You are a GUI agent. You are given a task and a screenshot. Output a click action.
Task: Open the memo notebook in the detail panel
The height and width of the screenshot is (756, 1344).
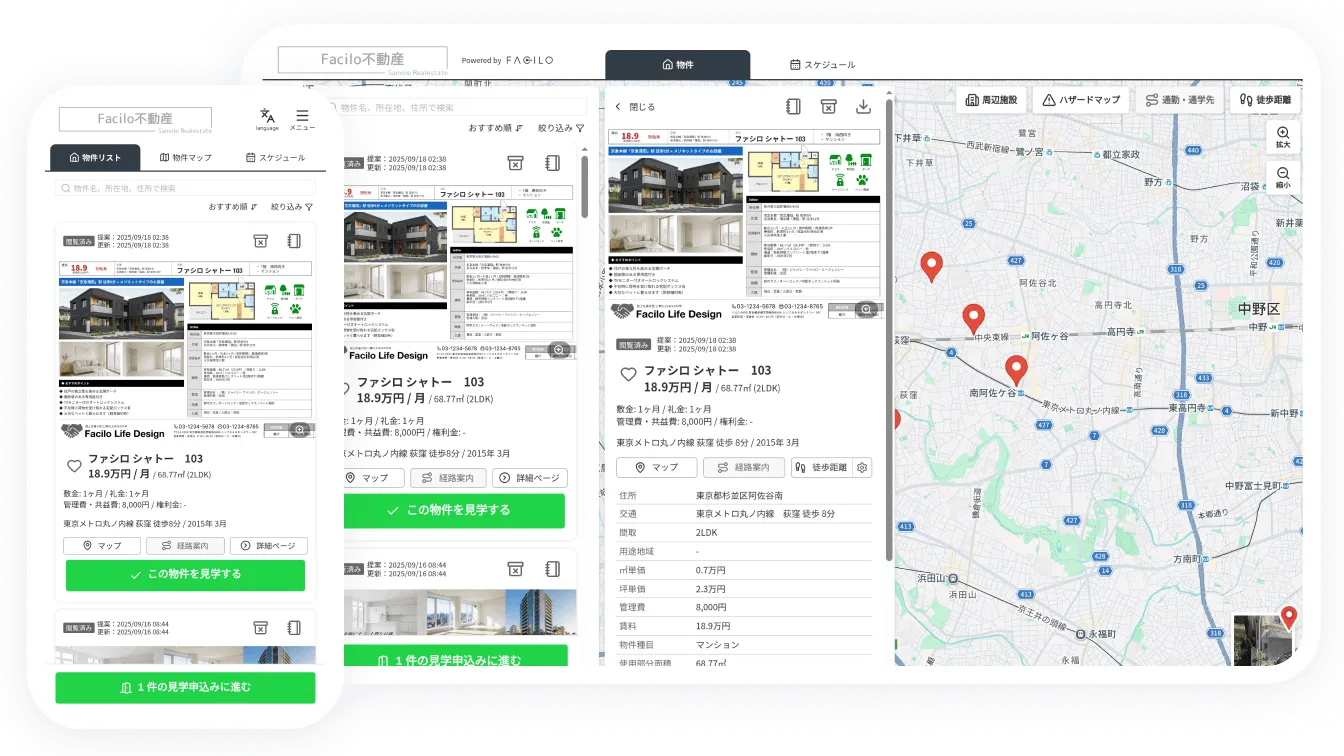(x=793, y=107)
